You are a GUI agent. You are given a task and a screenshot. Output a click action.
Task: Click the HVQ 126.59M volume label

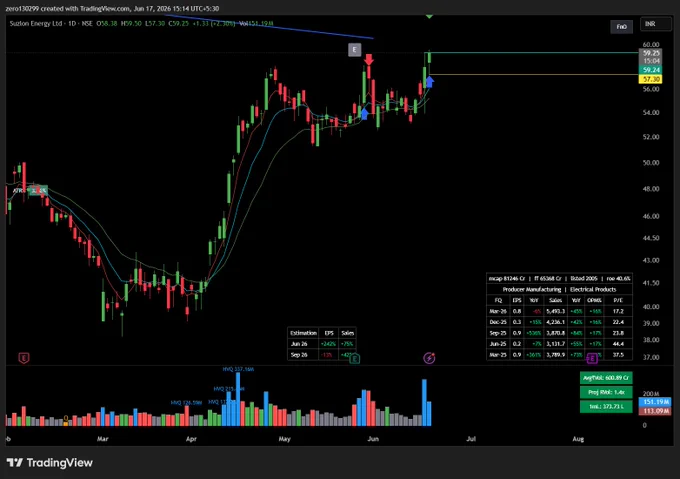pyautogui.click(x=186, y=403)
